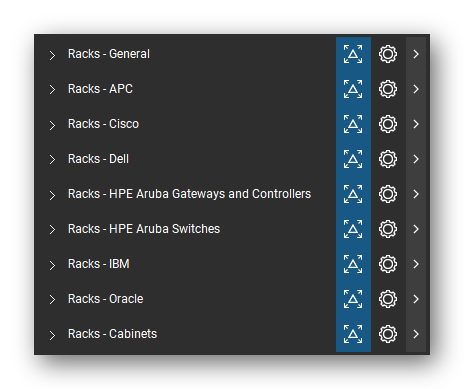The width and height of the screenshot is (464, 389).
Task: Open gear settings for Racks - Oracle
Action: tap(388, 299)
